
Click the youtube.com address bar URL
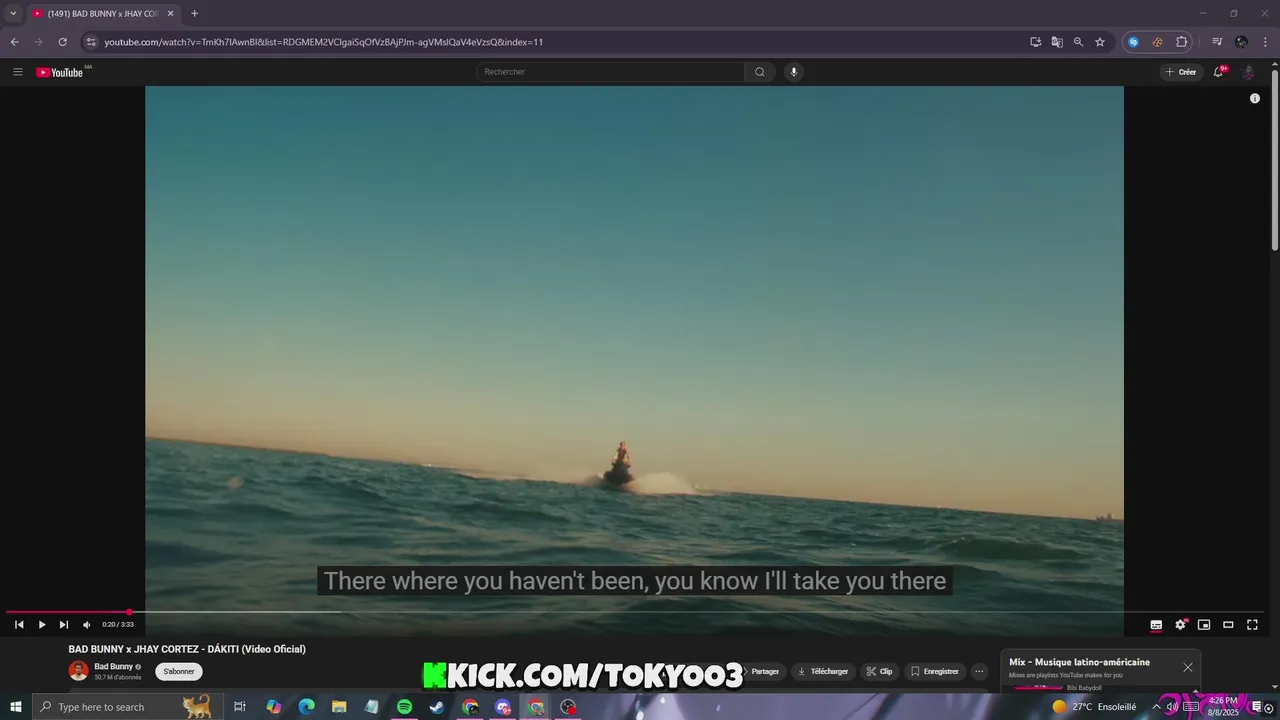coord(324,42)
